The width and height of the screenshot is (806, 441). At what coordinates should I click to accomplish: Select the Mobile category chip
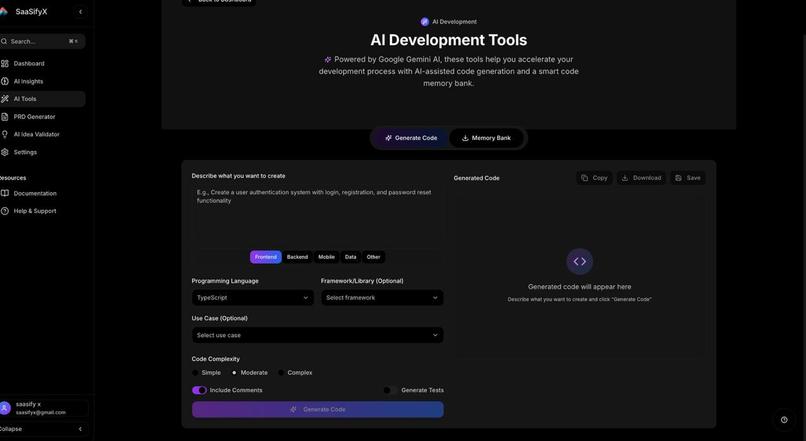pyautogui.click(x=326, y=257)
